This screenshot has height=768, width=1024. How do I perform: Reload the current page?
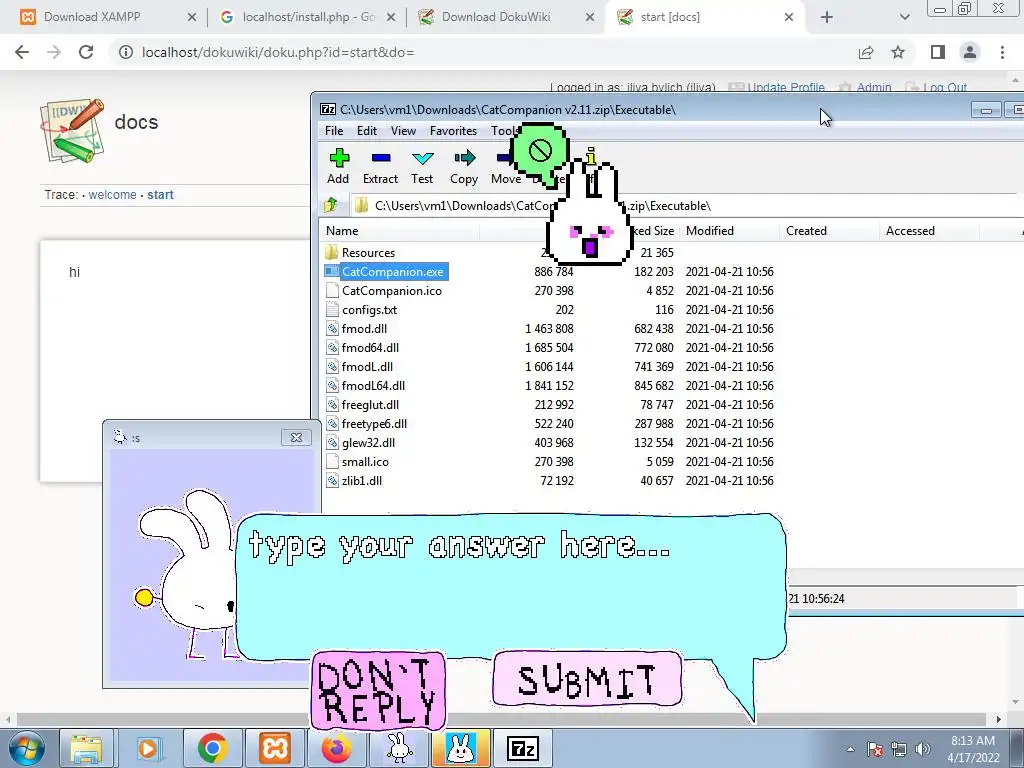86,52
